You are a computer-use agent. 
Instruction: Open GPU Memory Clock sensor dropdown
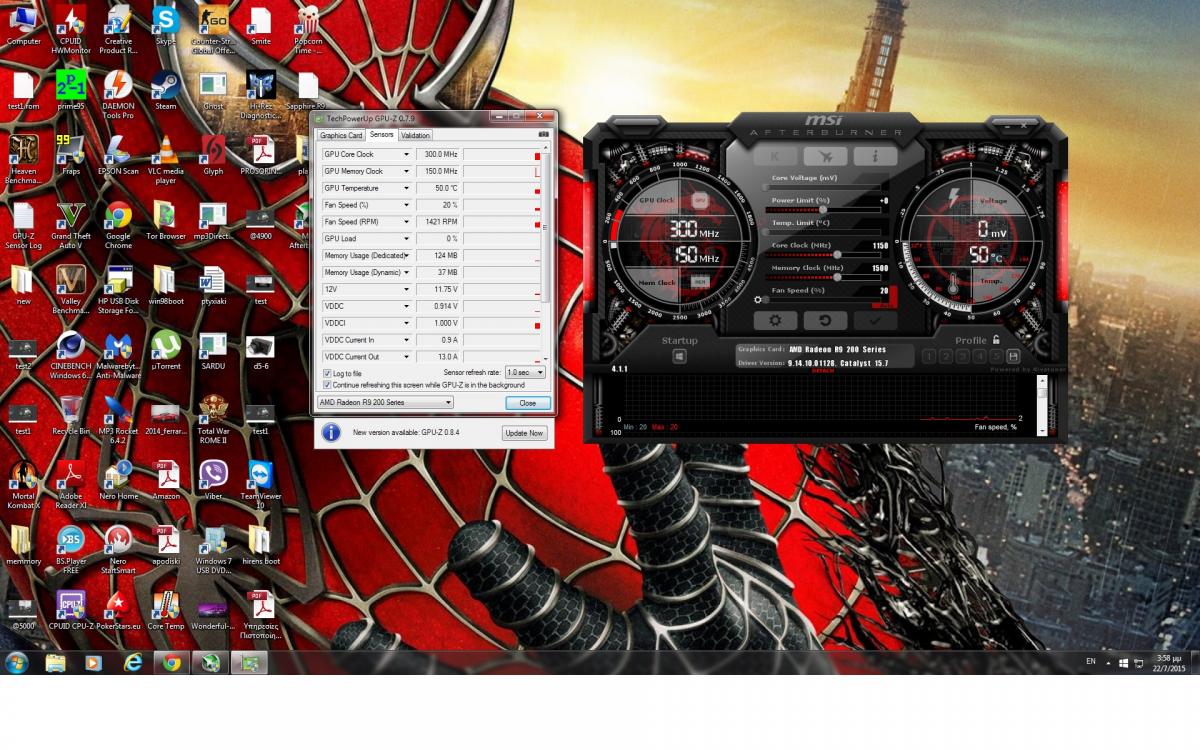[406, 172]
